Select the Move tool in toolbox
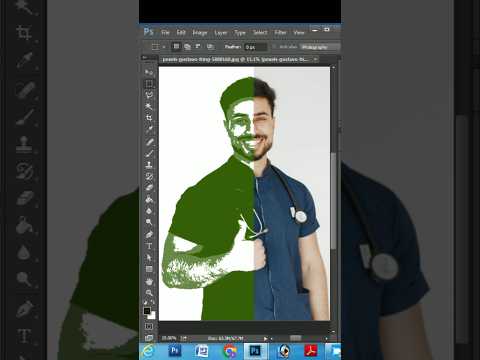 coord(149,72)
